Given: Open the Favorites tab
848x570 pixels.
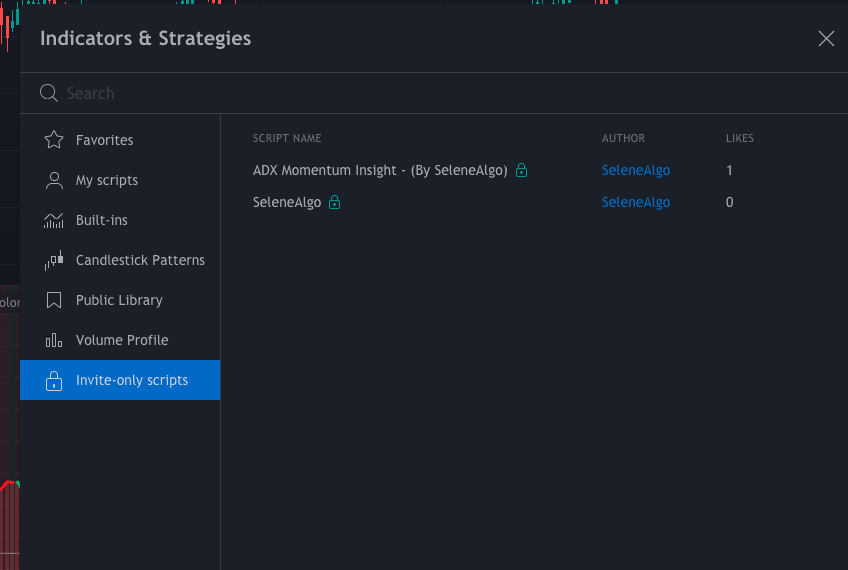Looking at the screenshot, I should (x=104, y=140).
